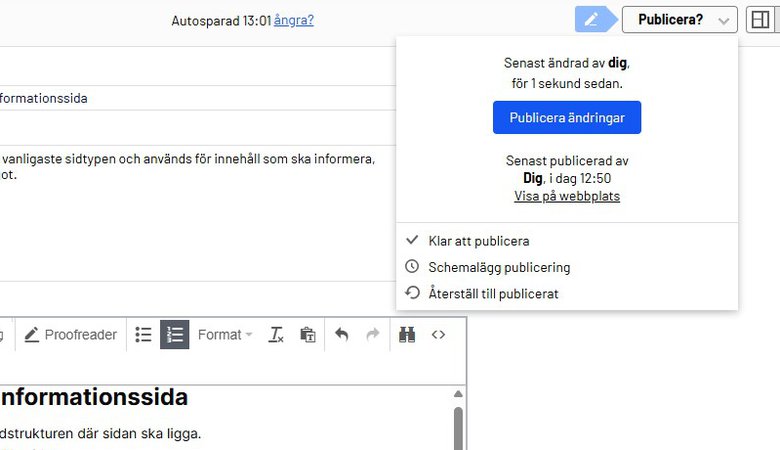The image size is (780, 450).
Task: Click the ångra? undo link
Action: click(x=293, y=20)
